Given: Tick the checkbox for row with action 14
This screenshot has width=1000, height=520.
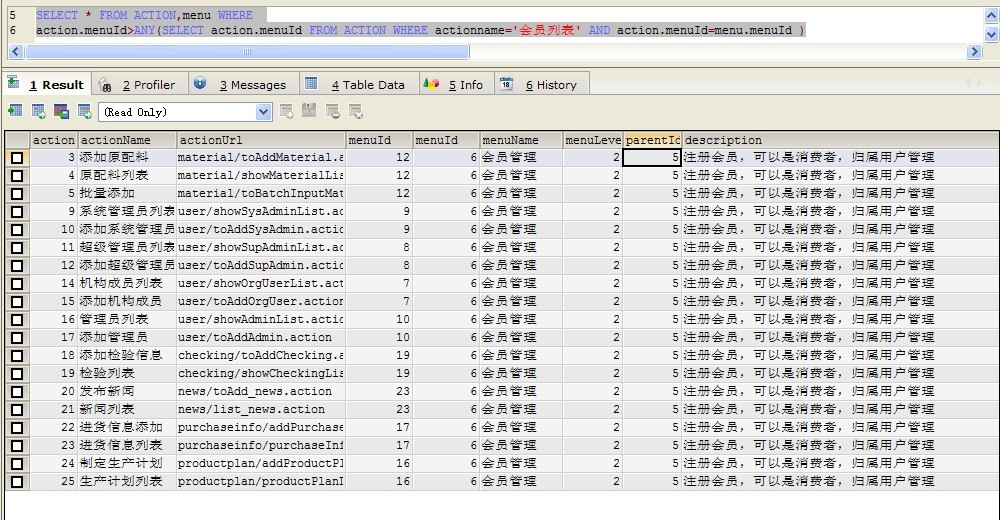Looking at the screenshot, I should click(x=17, y=284).
